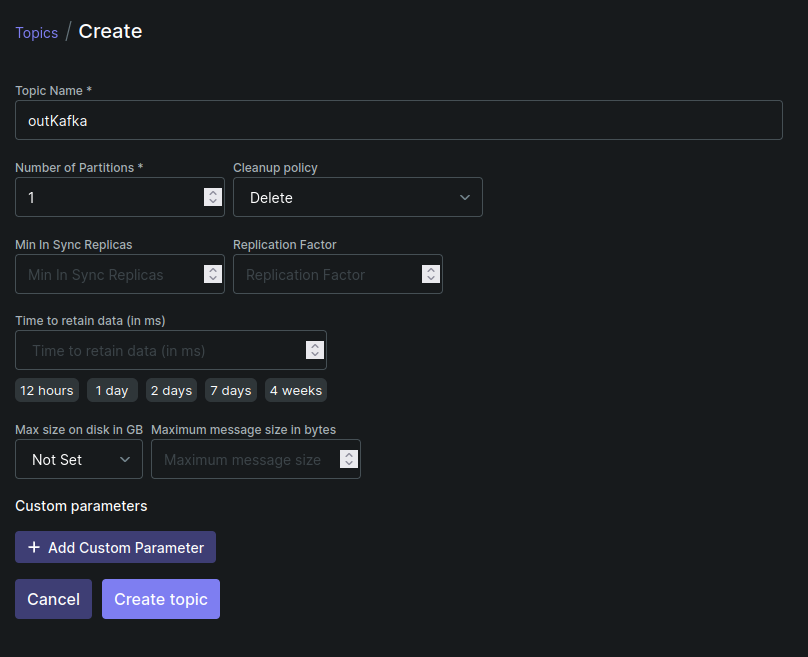Click the Topic Name input field

pos(398,120)
